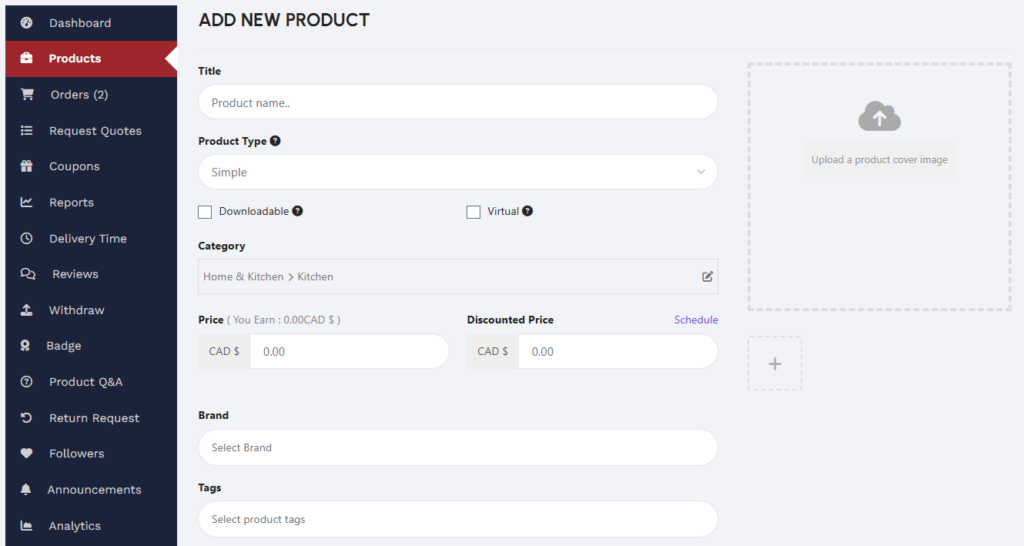This screenshot has height=546, width=1024.
Task: Enable the Downloadable checkbox
Action: tap(205, 212)
